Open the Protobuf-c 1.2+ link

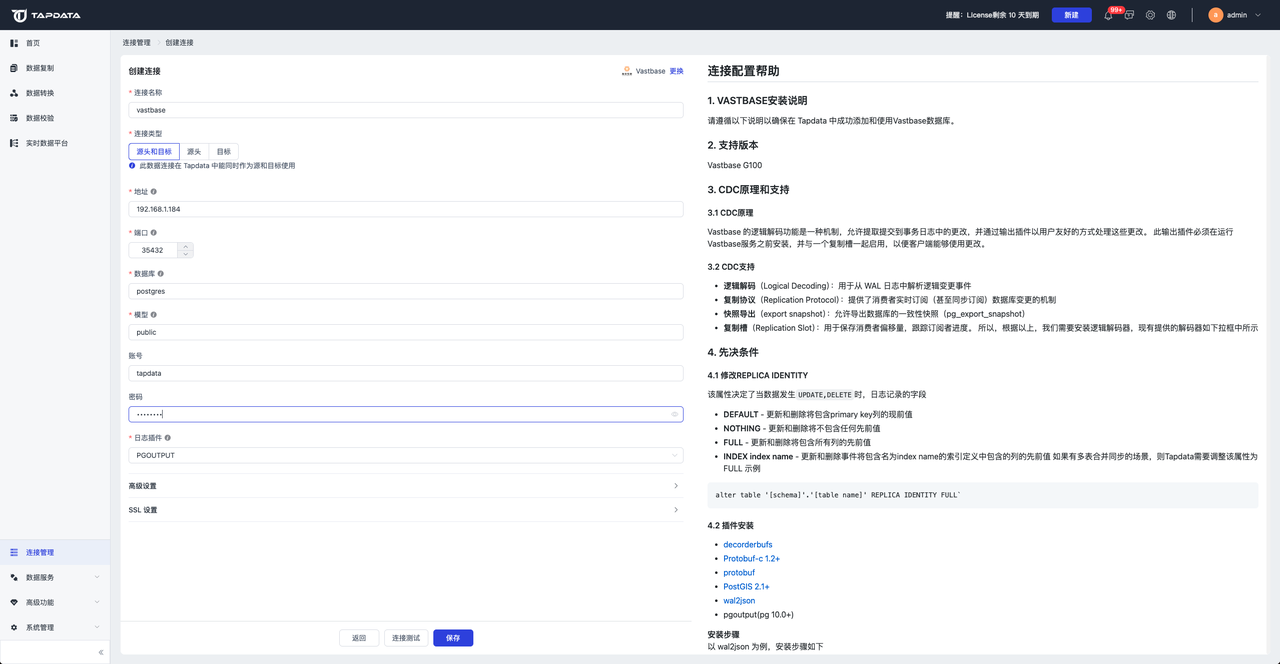pyautogui.click(x=752, y=559)
